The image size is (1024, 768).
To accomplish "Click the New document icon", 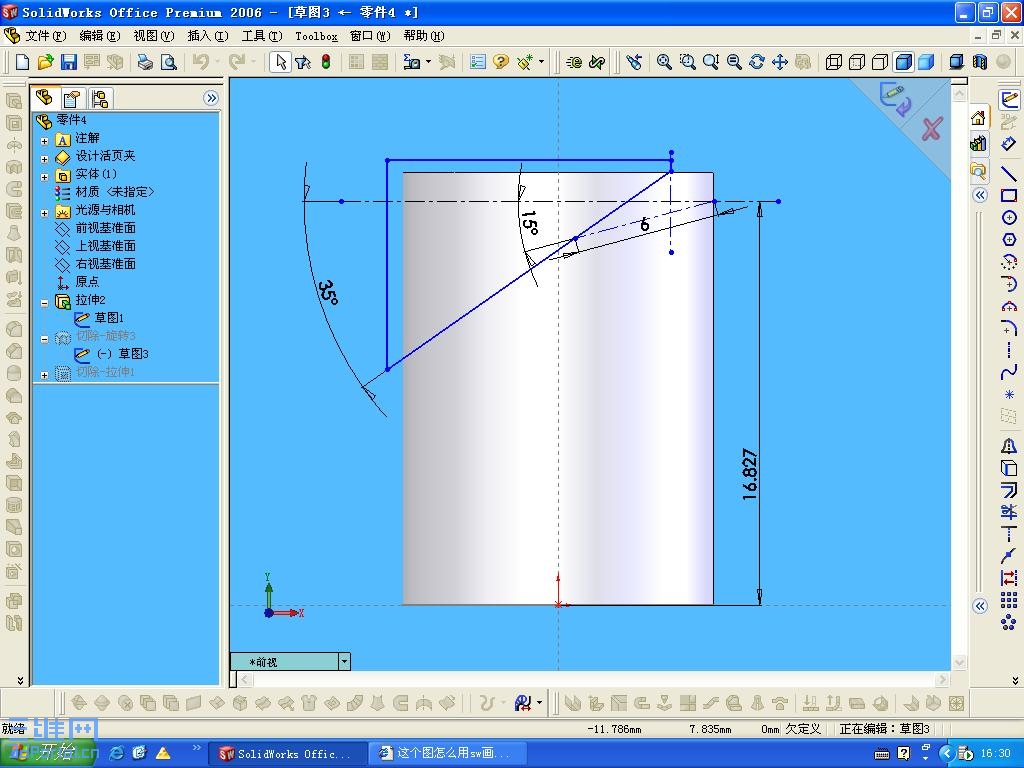I will [x=22, y=62].
